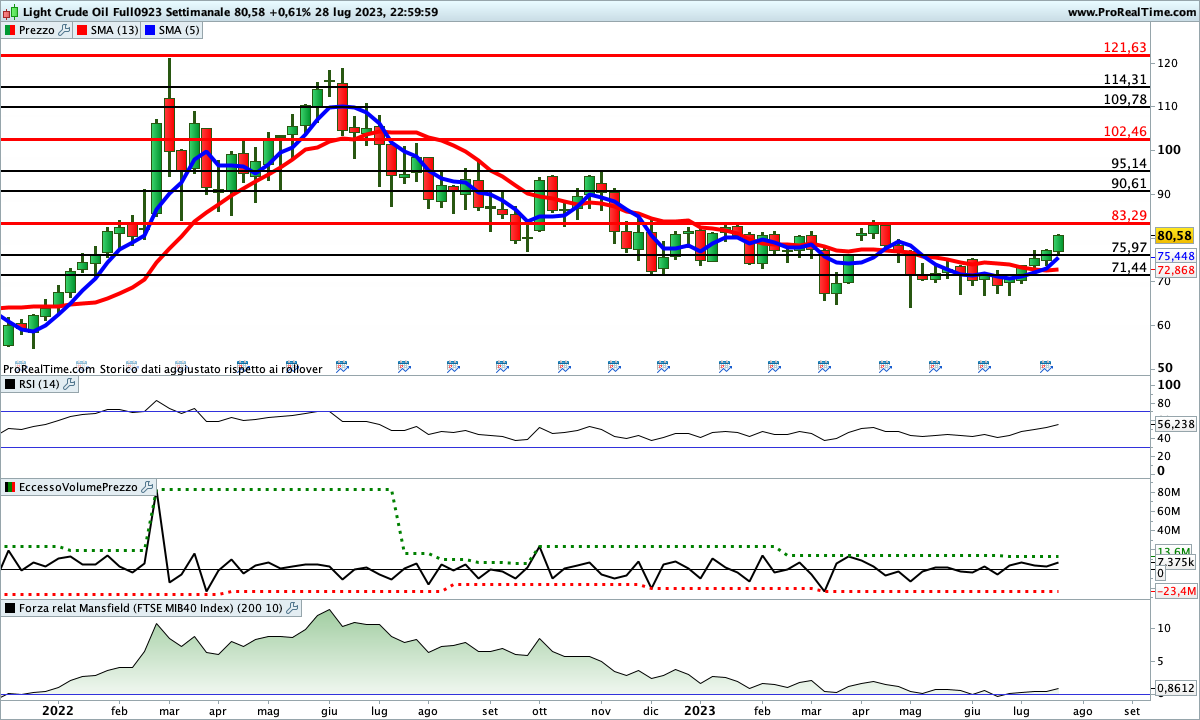The height and width of the screenshot is (720, 1200).
Task: Select the EccessoVolumePrezzo indicator label
Action: pos(79,487)
